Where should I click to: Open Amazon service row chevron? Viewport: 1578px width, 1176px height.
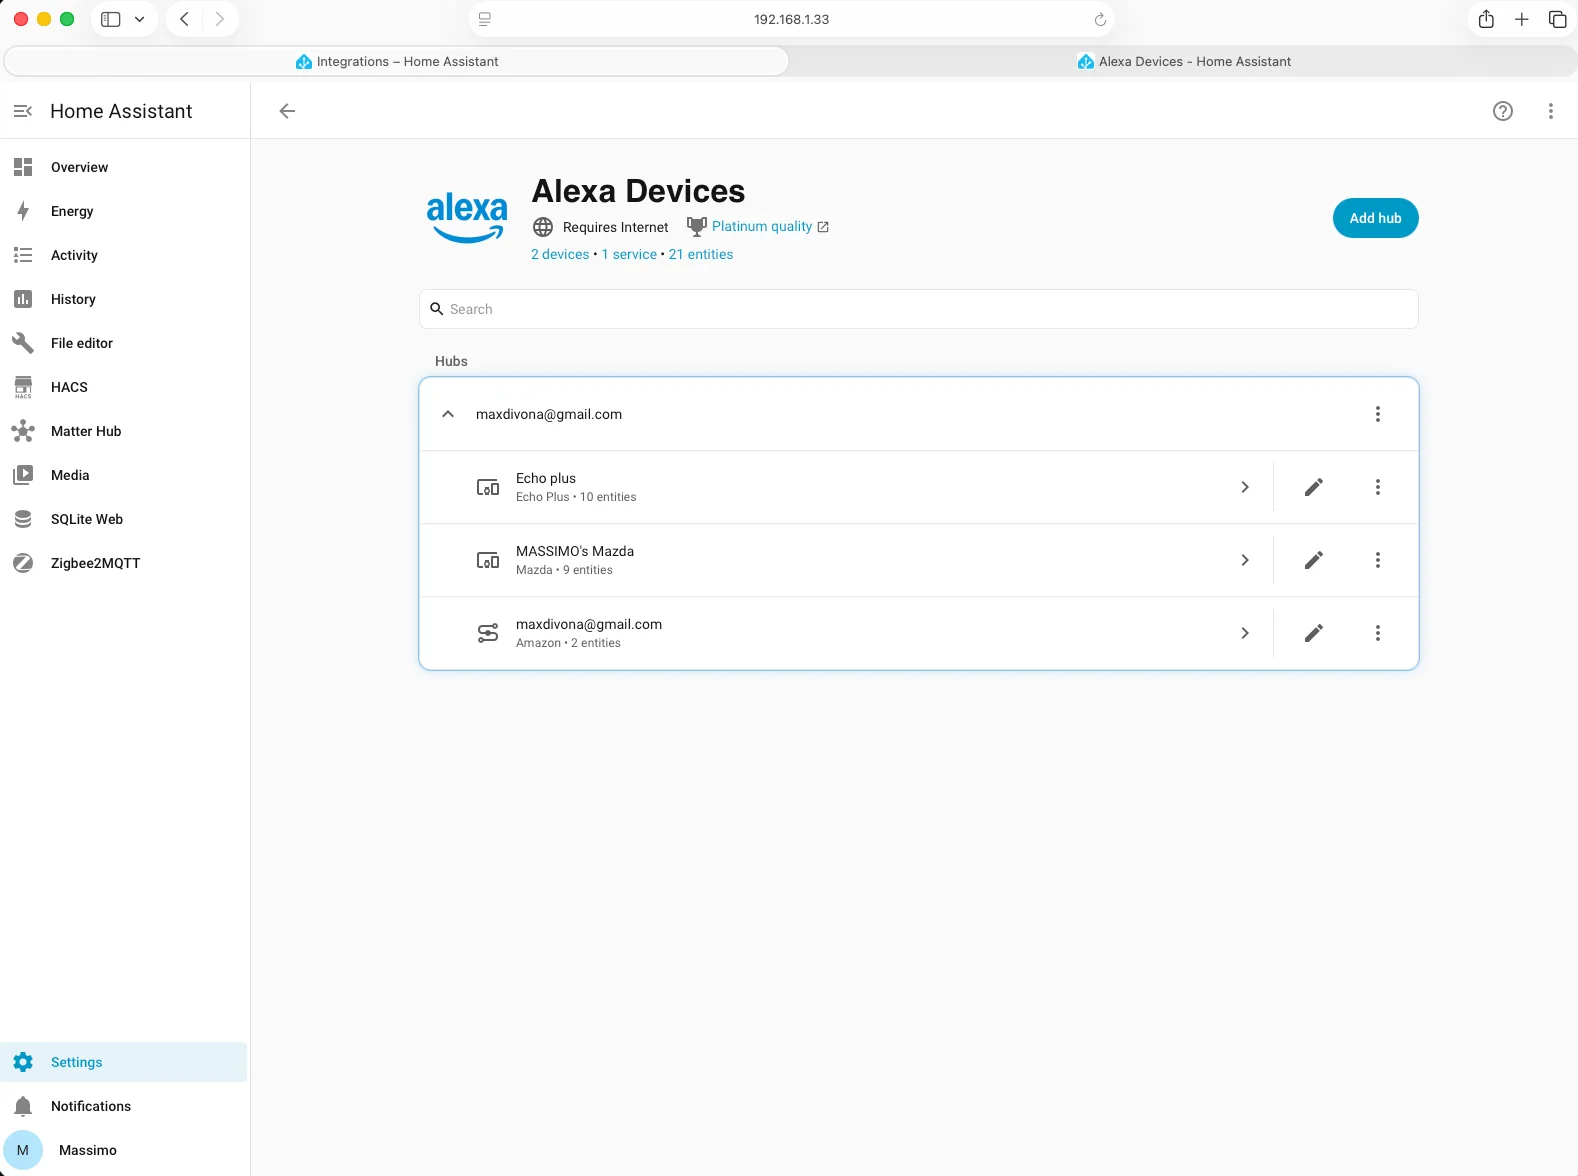(1245, 633)
